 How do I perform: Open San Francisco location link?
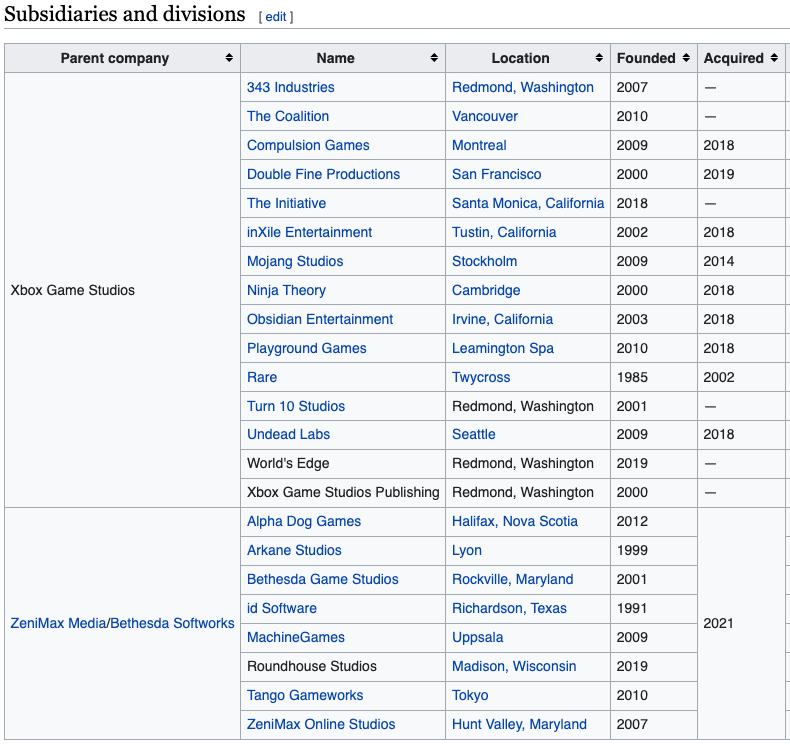click(x=496, y=174)
